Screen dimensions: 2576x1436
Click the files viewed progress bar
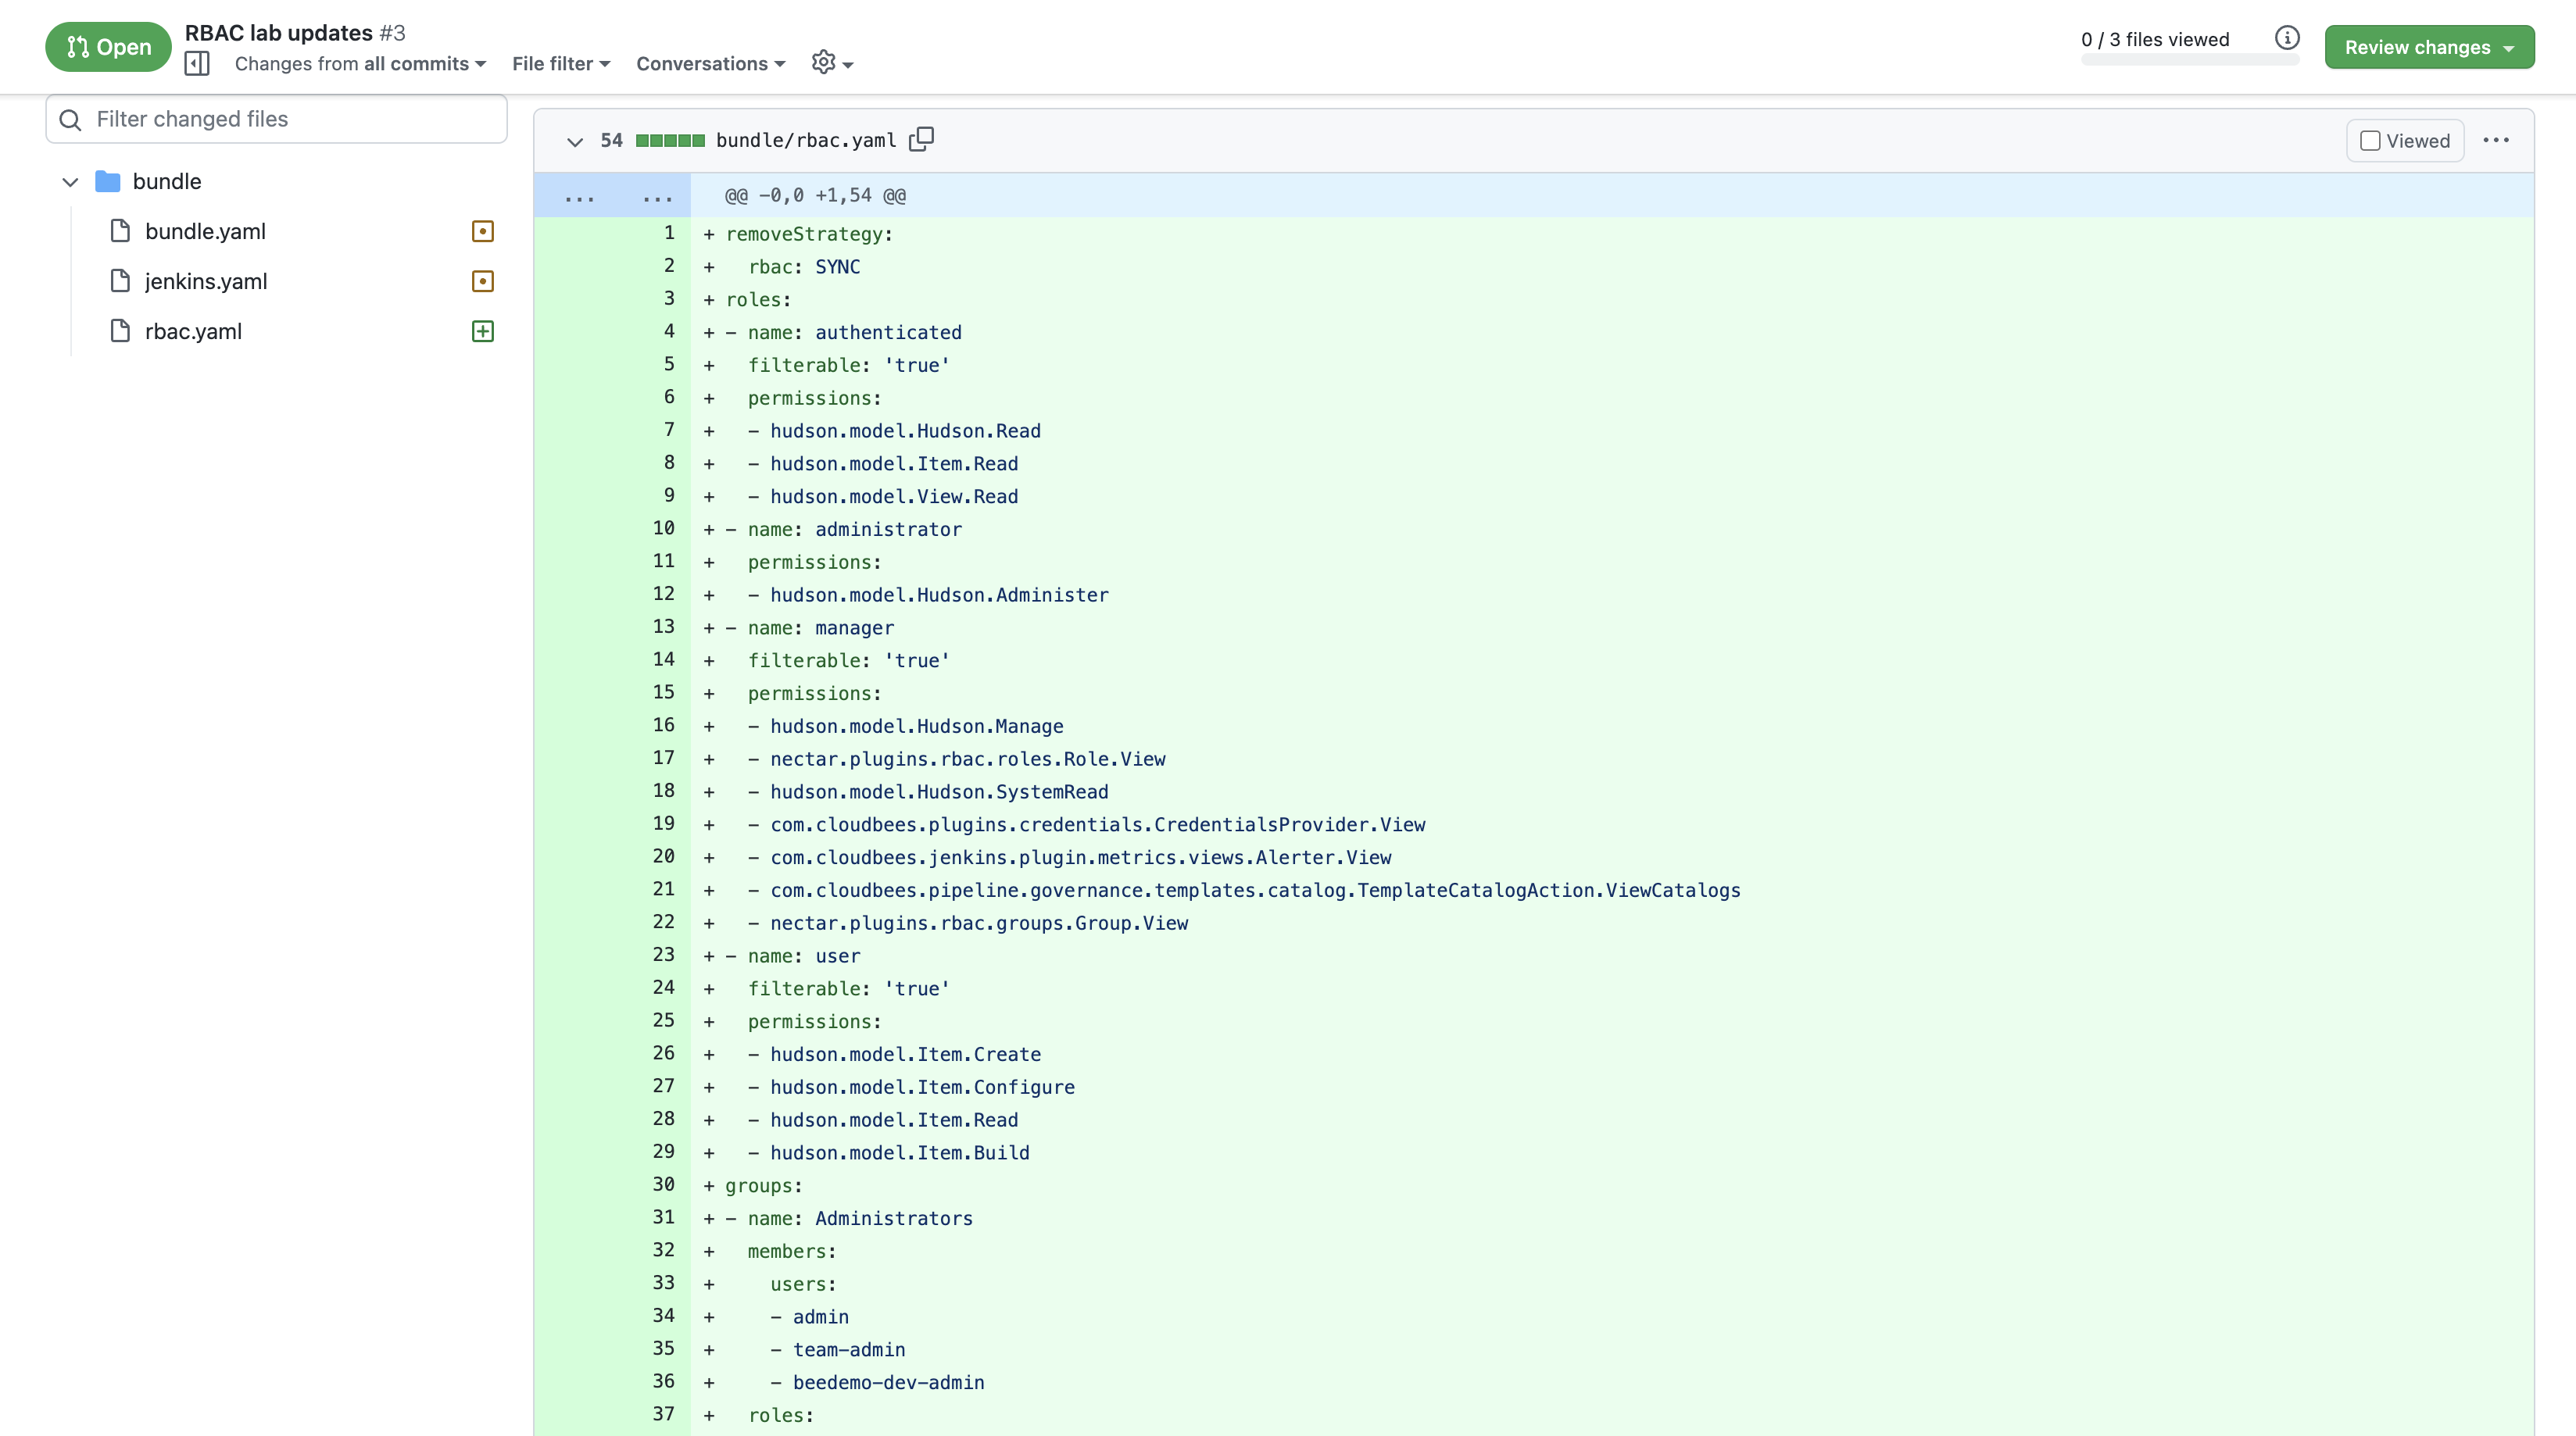click(x=2189, y=60)
